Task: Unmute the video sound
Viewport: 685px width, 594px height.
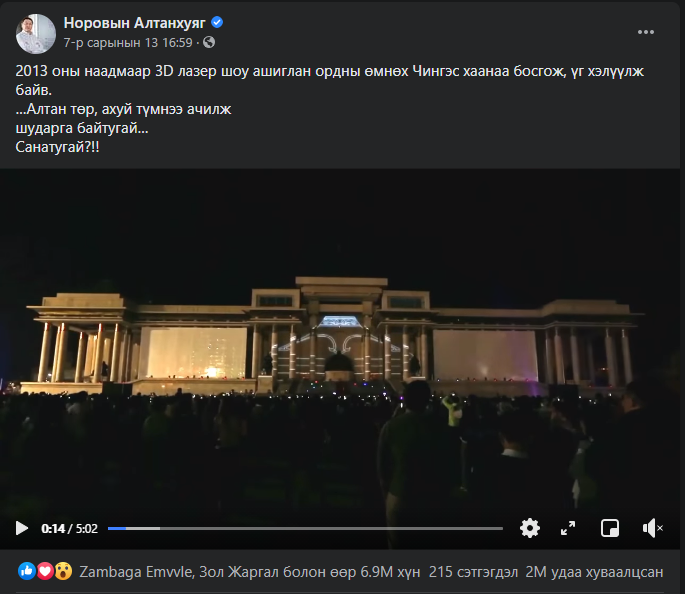Action: [653, 528]
